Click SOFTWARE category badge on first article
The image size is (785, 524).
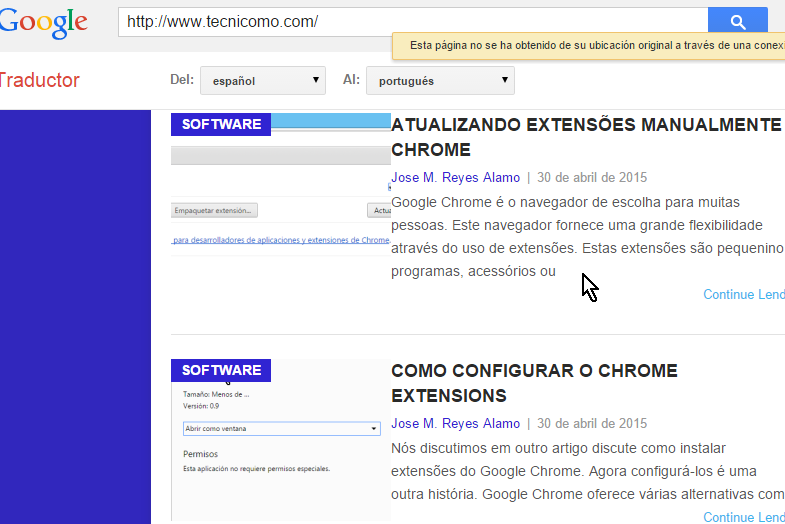221,124
